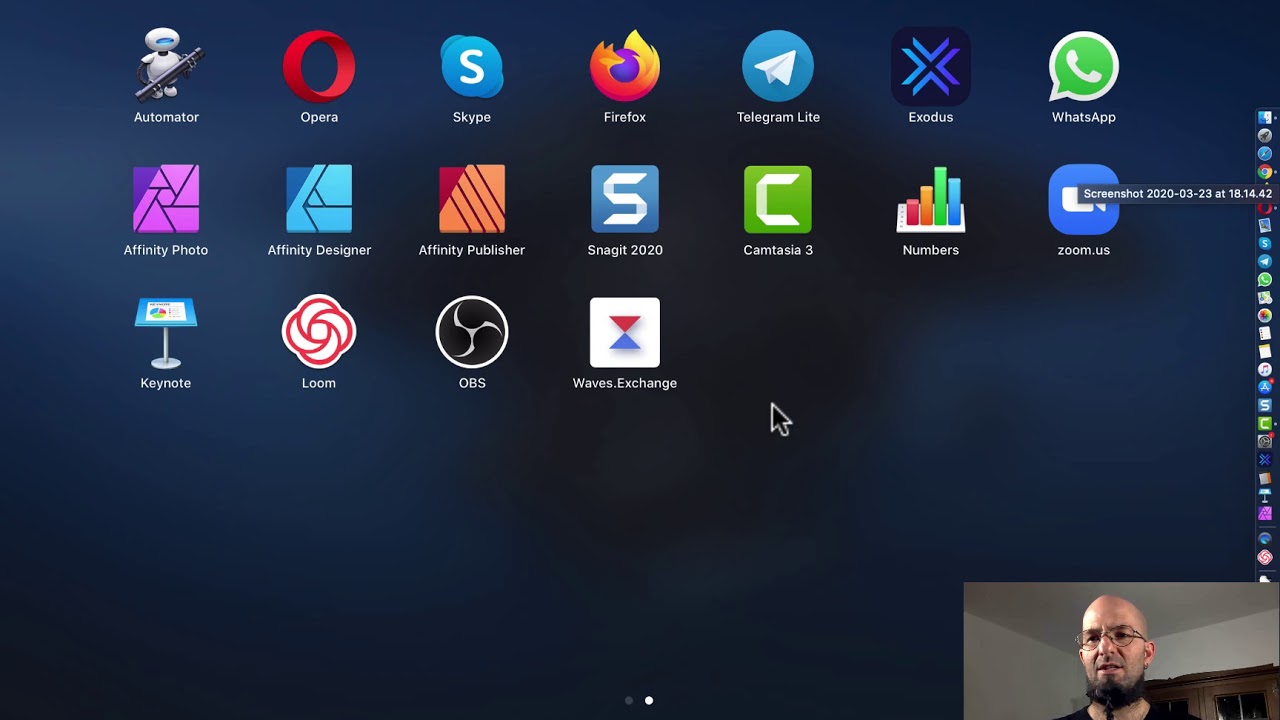Open Snagit 2020 from Launchpad grid
1280x720 pixels.
pyautogui.click(x=625, y=199)
